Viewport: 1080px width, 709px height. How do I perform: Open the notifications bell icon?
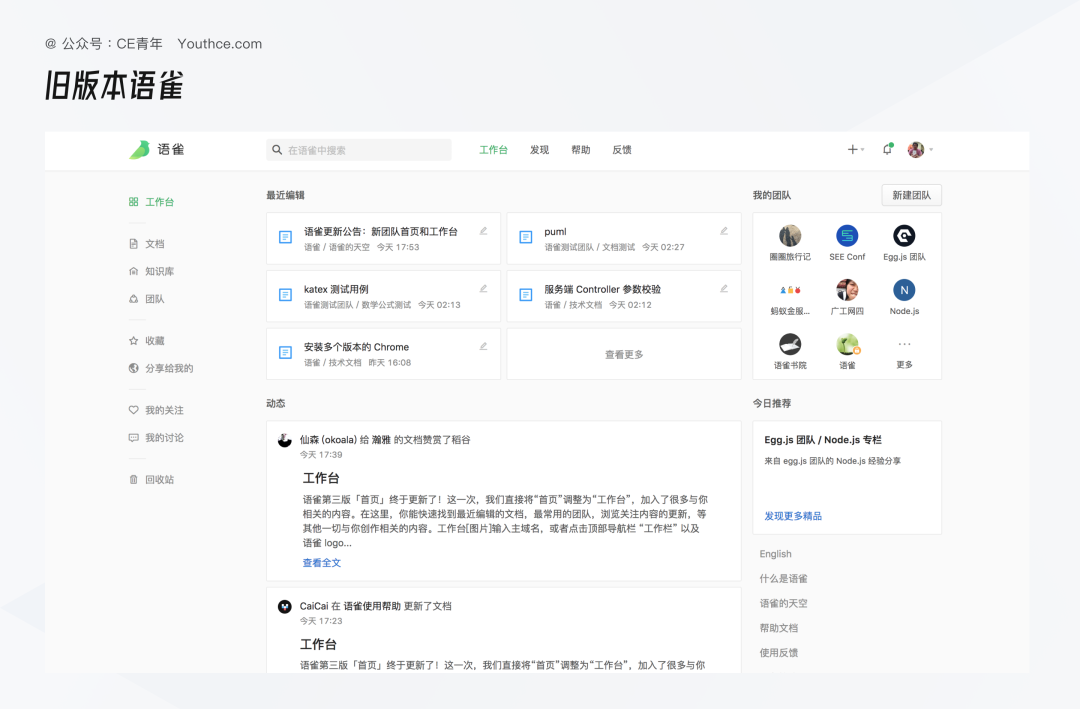(x=888, y=149)
